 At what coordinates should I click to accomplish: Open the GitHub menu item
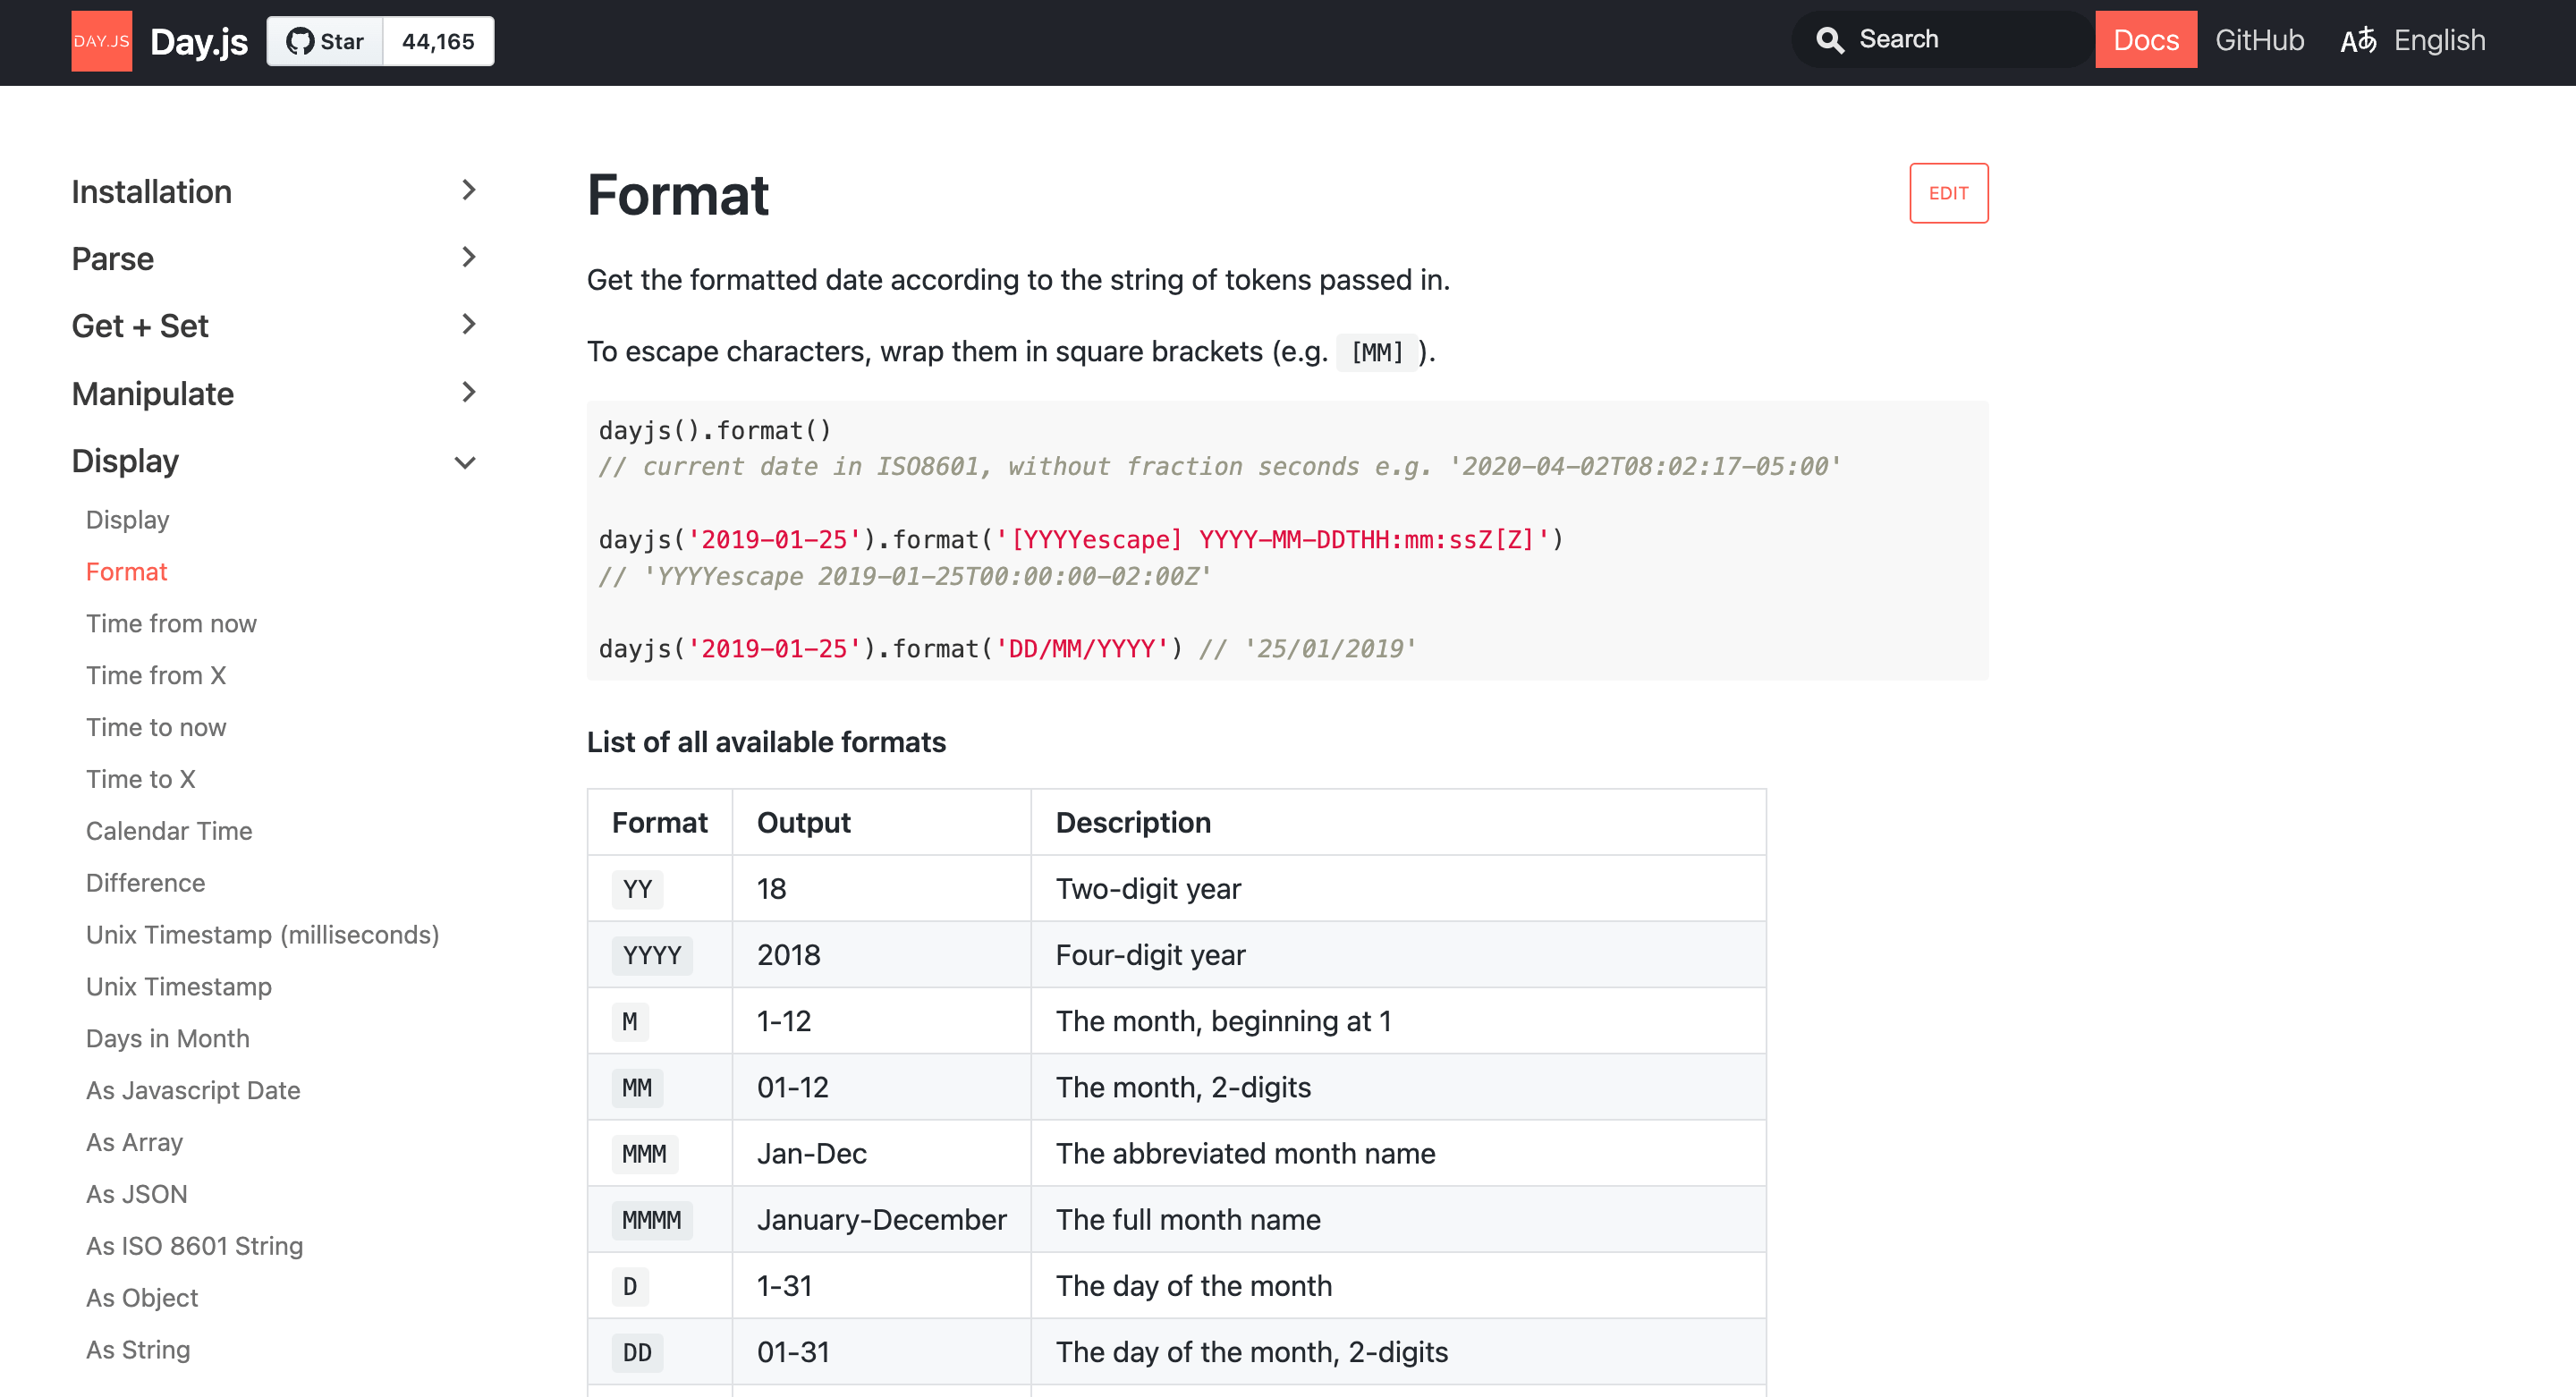click(2260, 40)
